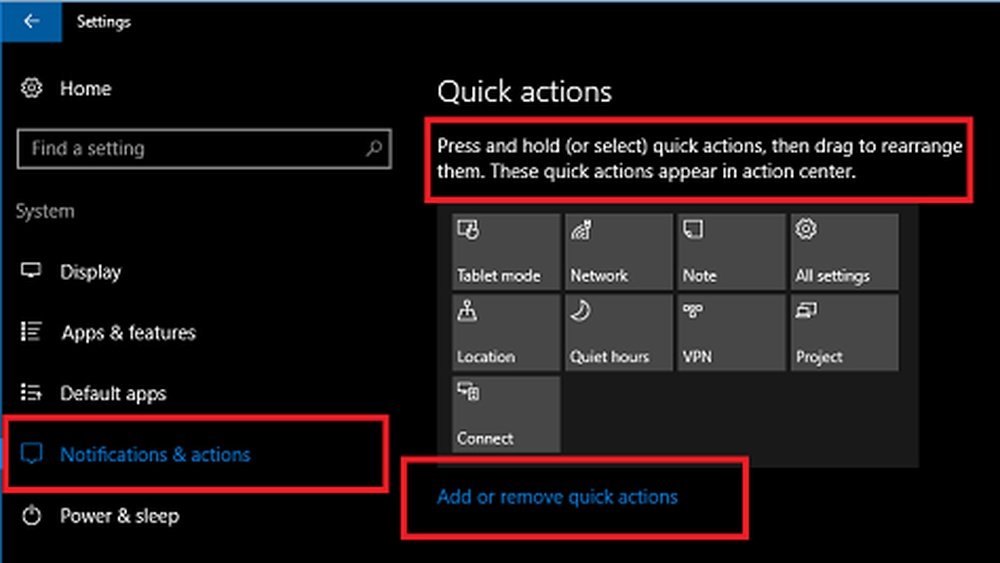Select the Location quick action tile

coord(506,333)
